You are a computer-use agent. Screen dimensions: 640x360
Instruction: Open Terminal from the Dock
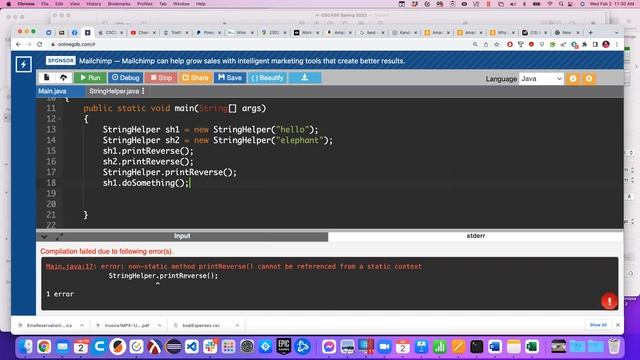pos(476,347)
